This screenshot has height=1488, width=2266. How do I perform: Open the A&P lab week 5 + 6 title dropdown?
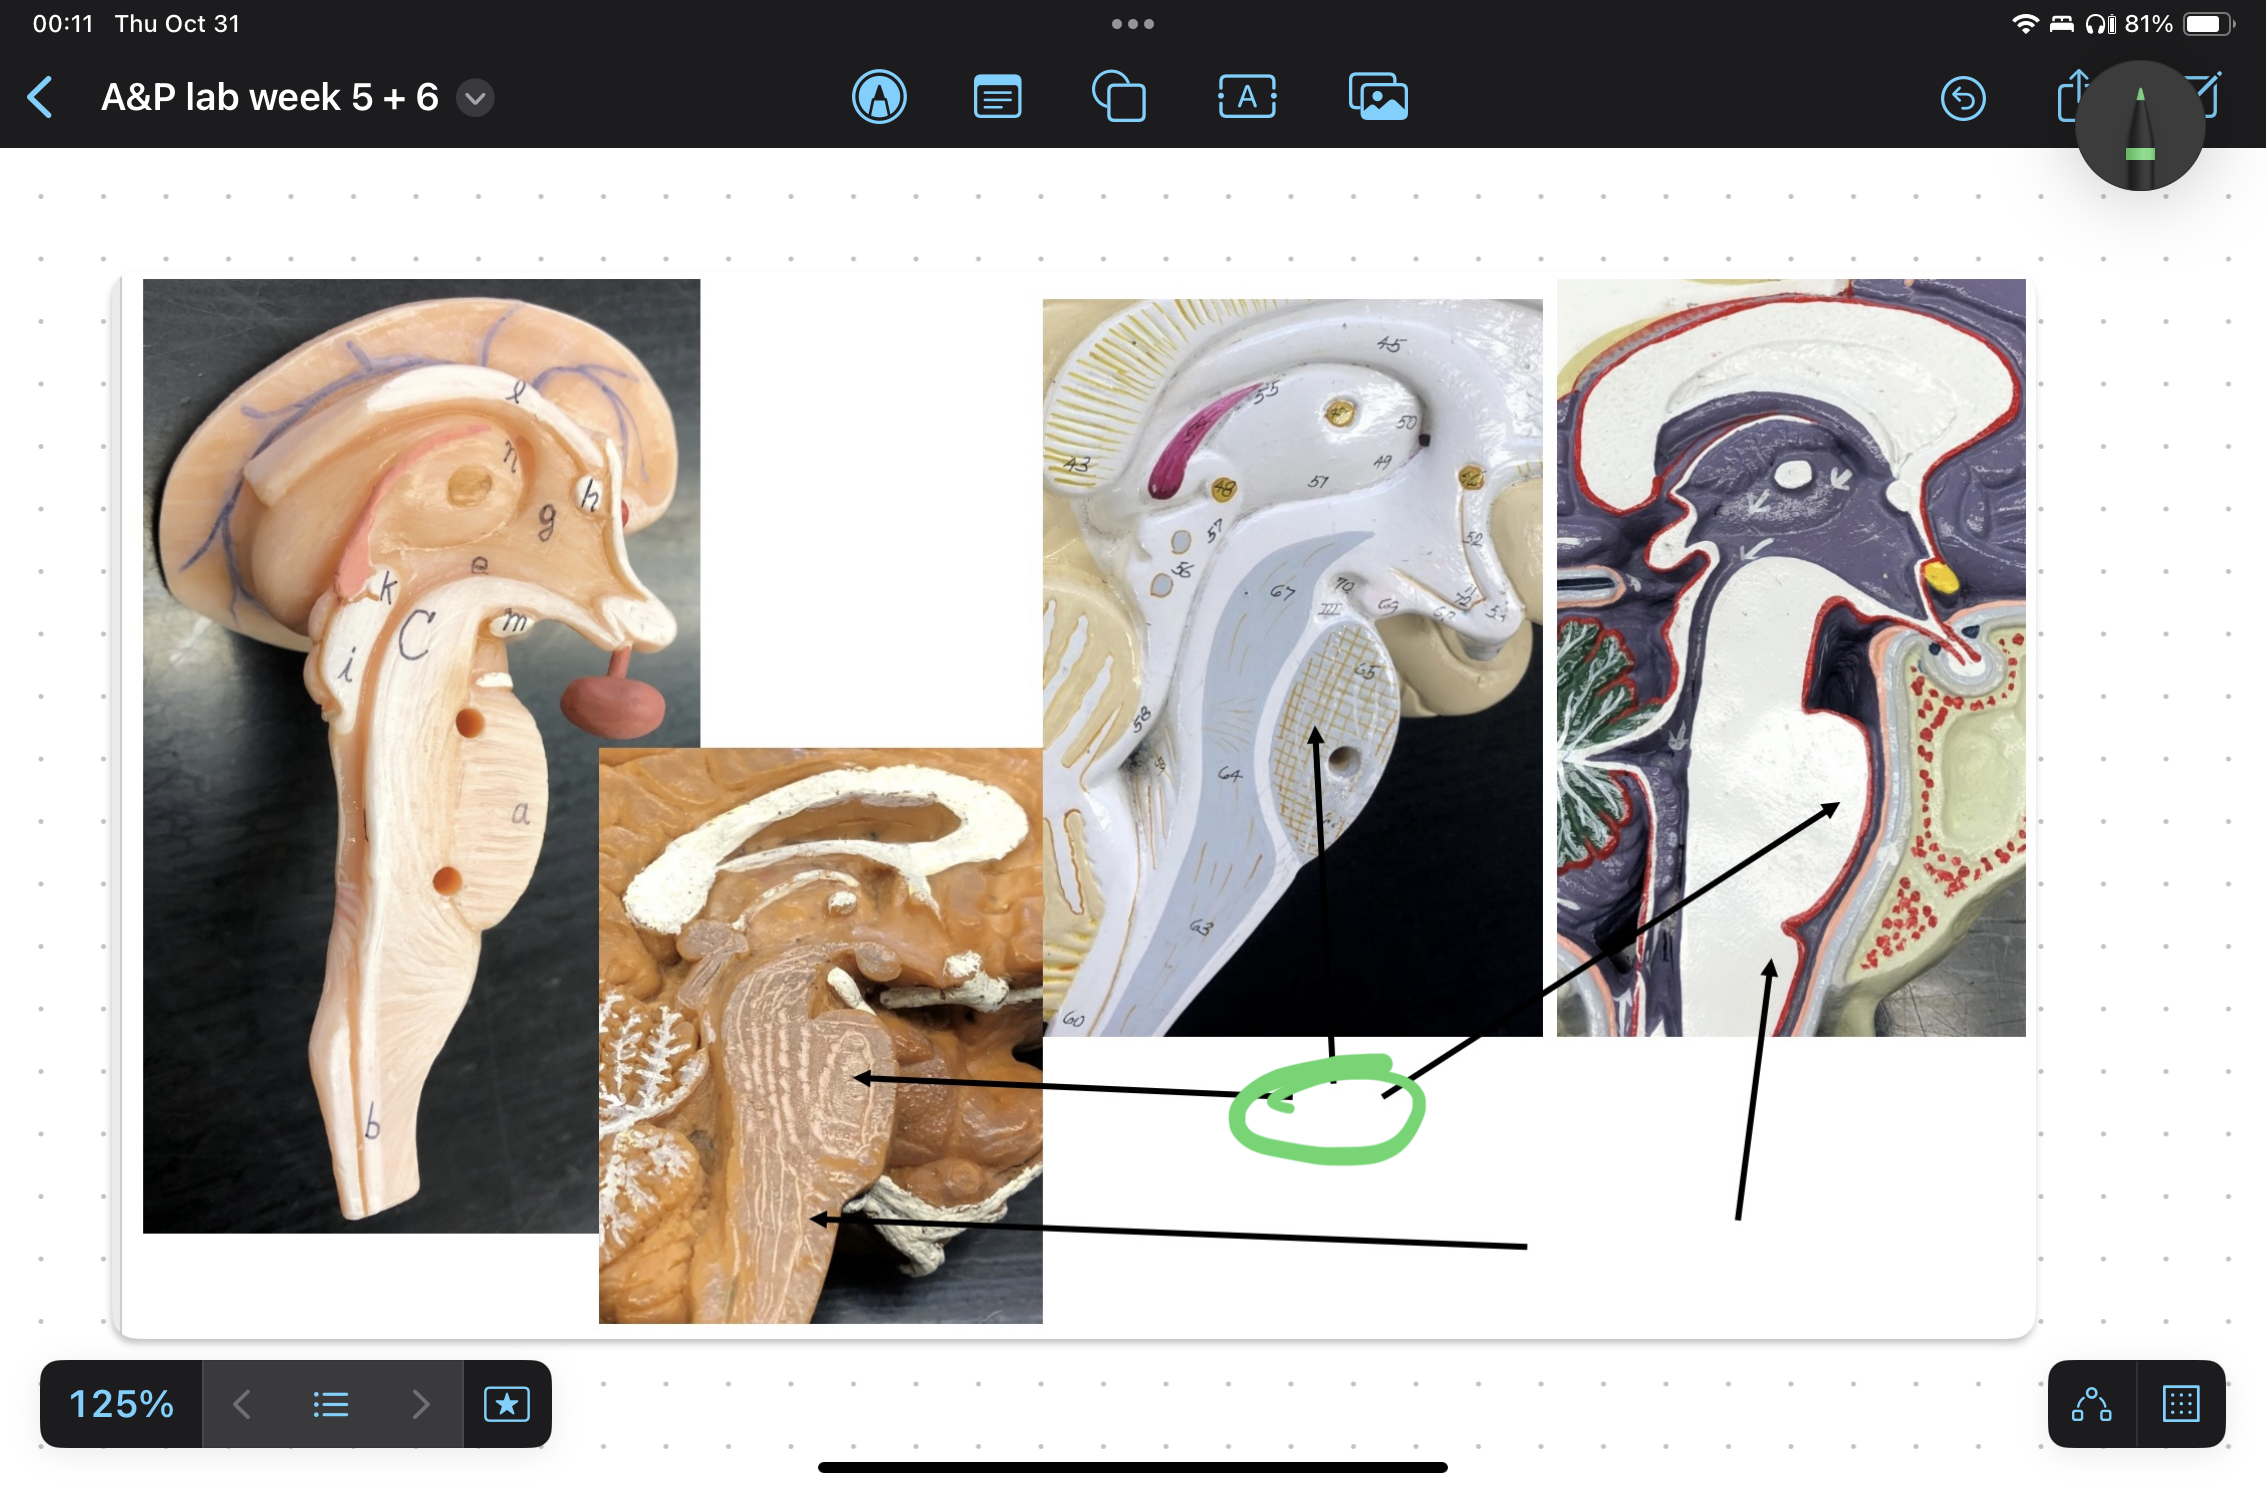[x=476, y=98]
